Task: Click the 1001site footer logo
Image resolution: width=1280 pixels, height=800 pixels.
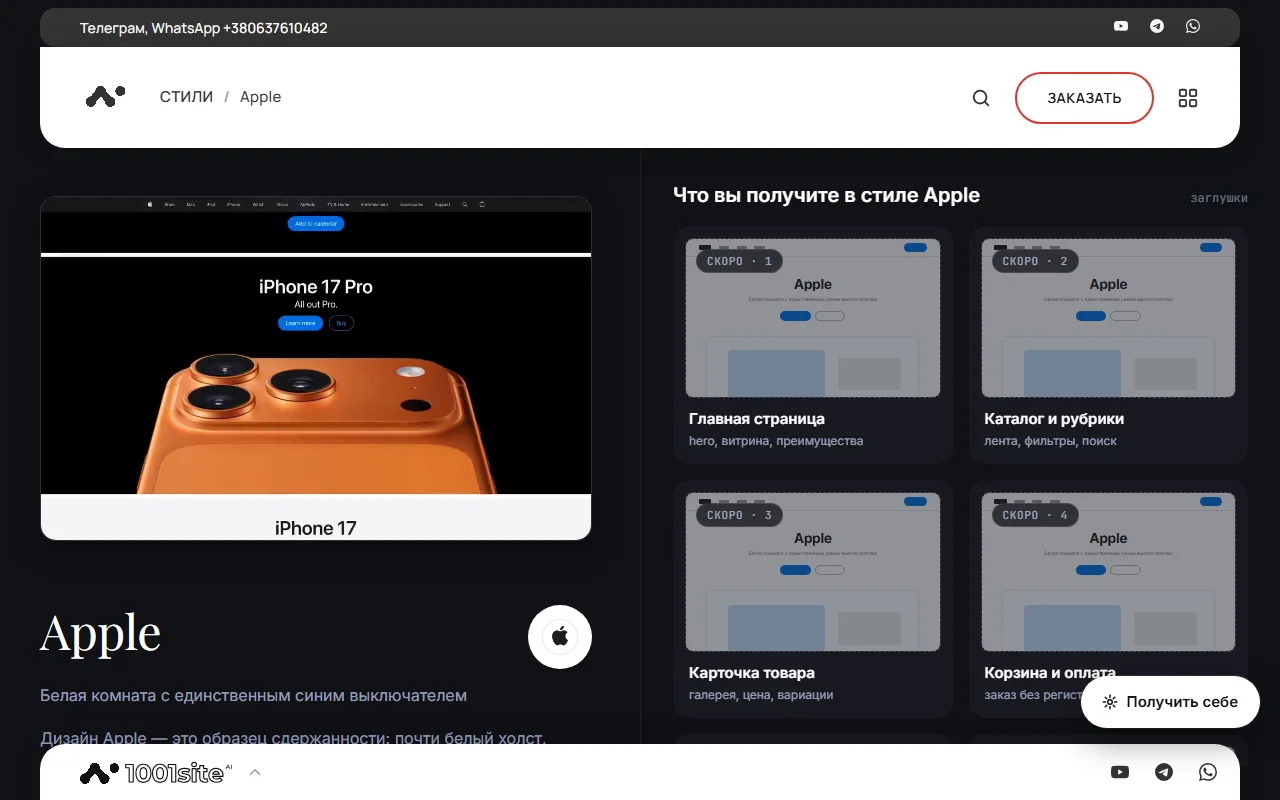Action: (x=156, y=772)
